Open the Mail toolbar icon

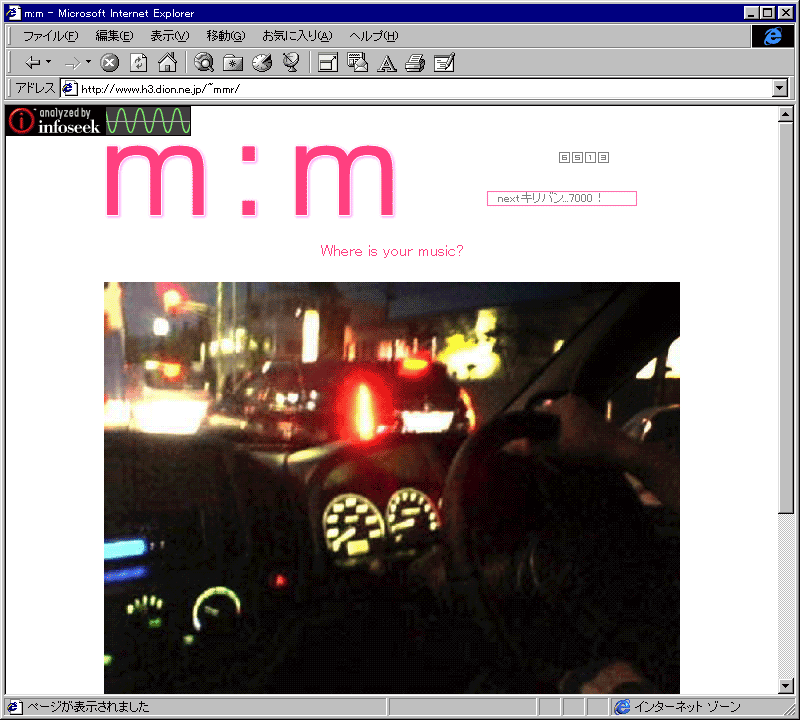coord(357,63)
